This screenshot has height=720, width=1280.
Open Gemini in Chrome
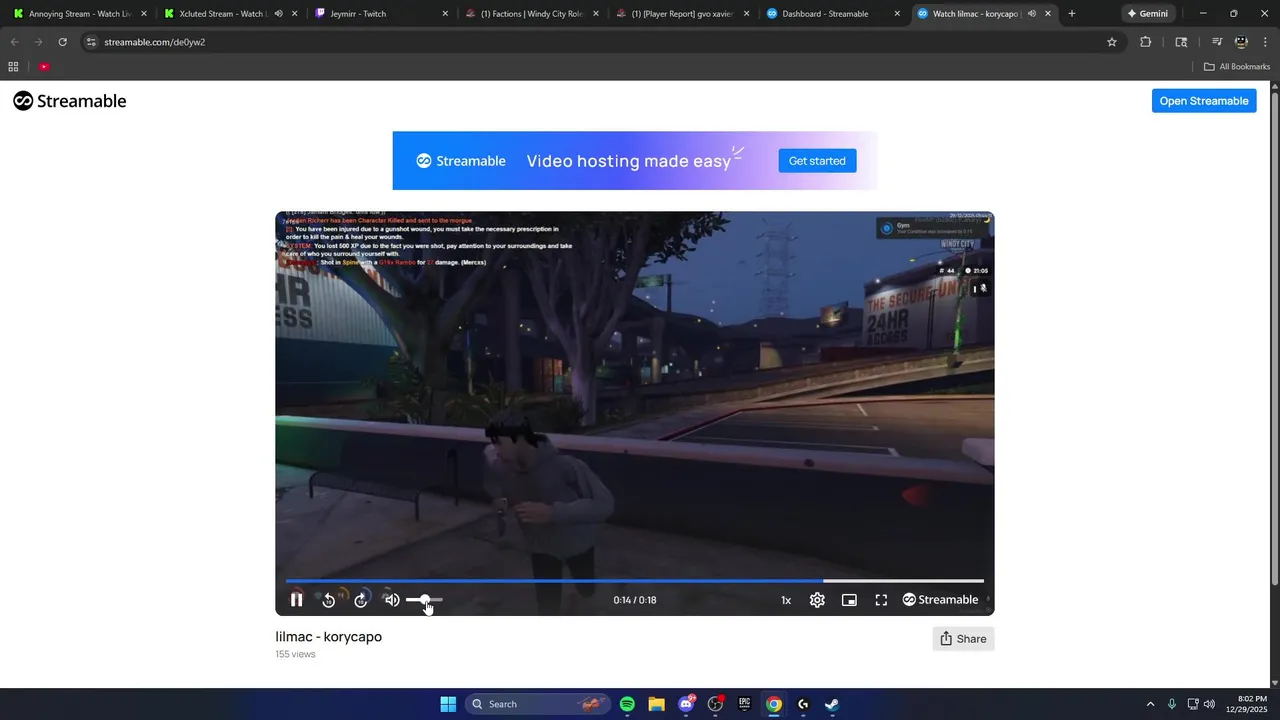[x=1146, y=14]
